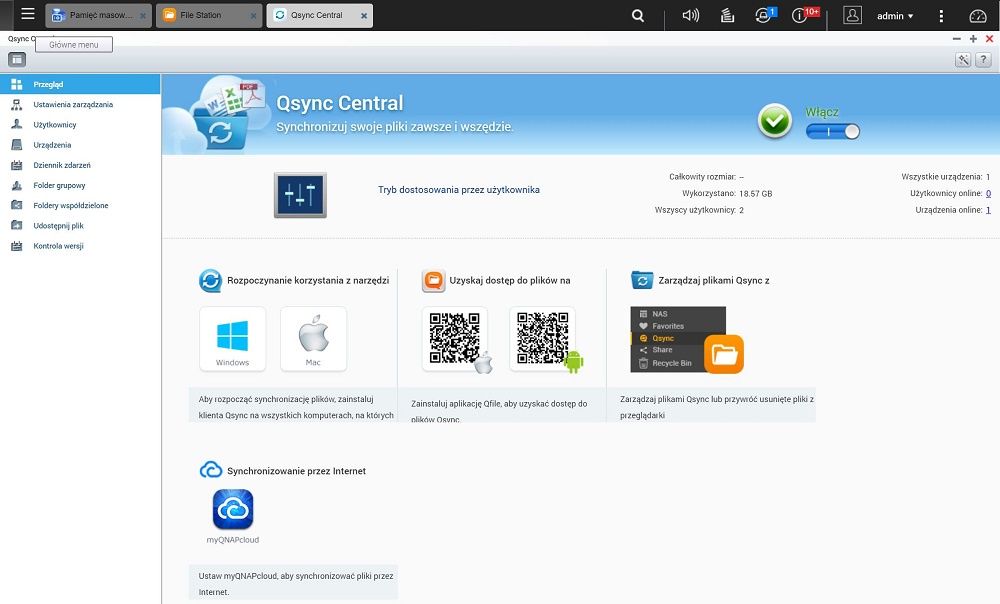The width and height of the screenshot is (1000, 604).
Task: Open external devices icon with badge 1
Action: pos(764,15)
